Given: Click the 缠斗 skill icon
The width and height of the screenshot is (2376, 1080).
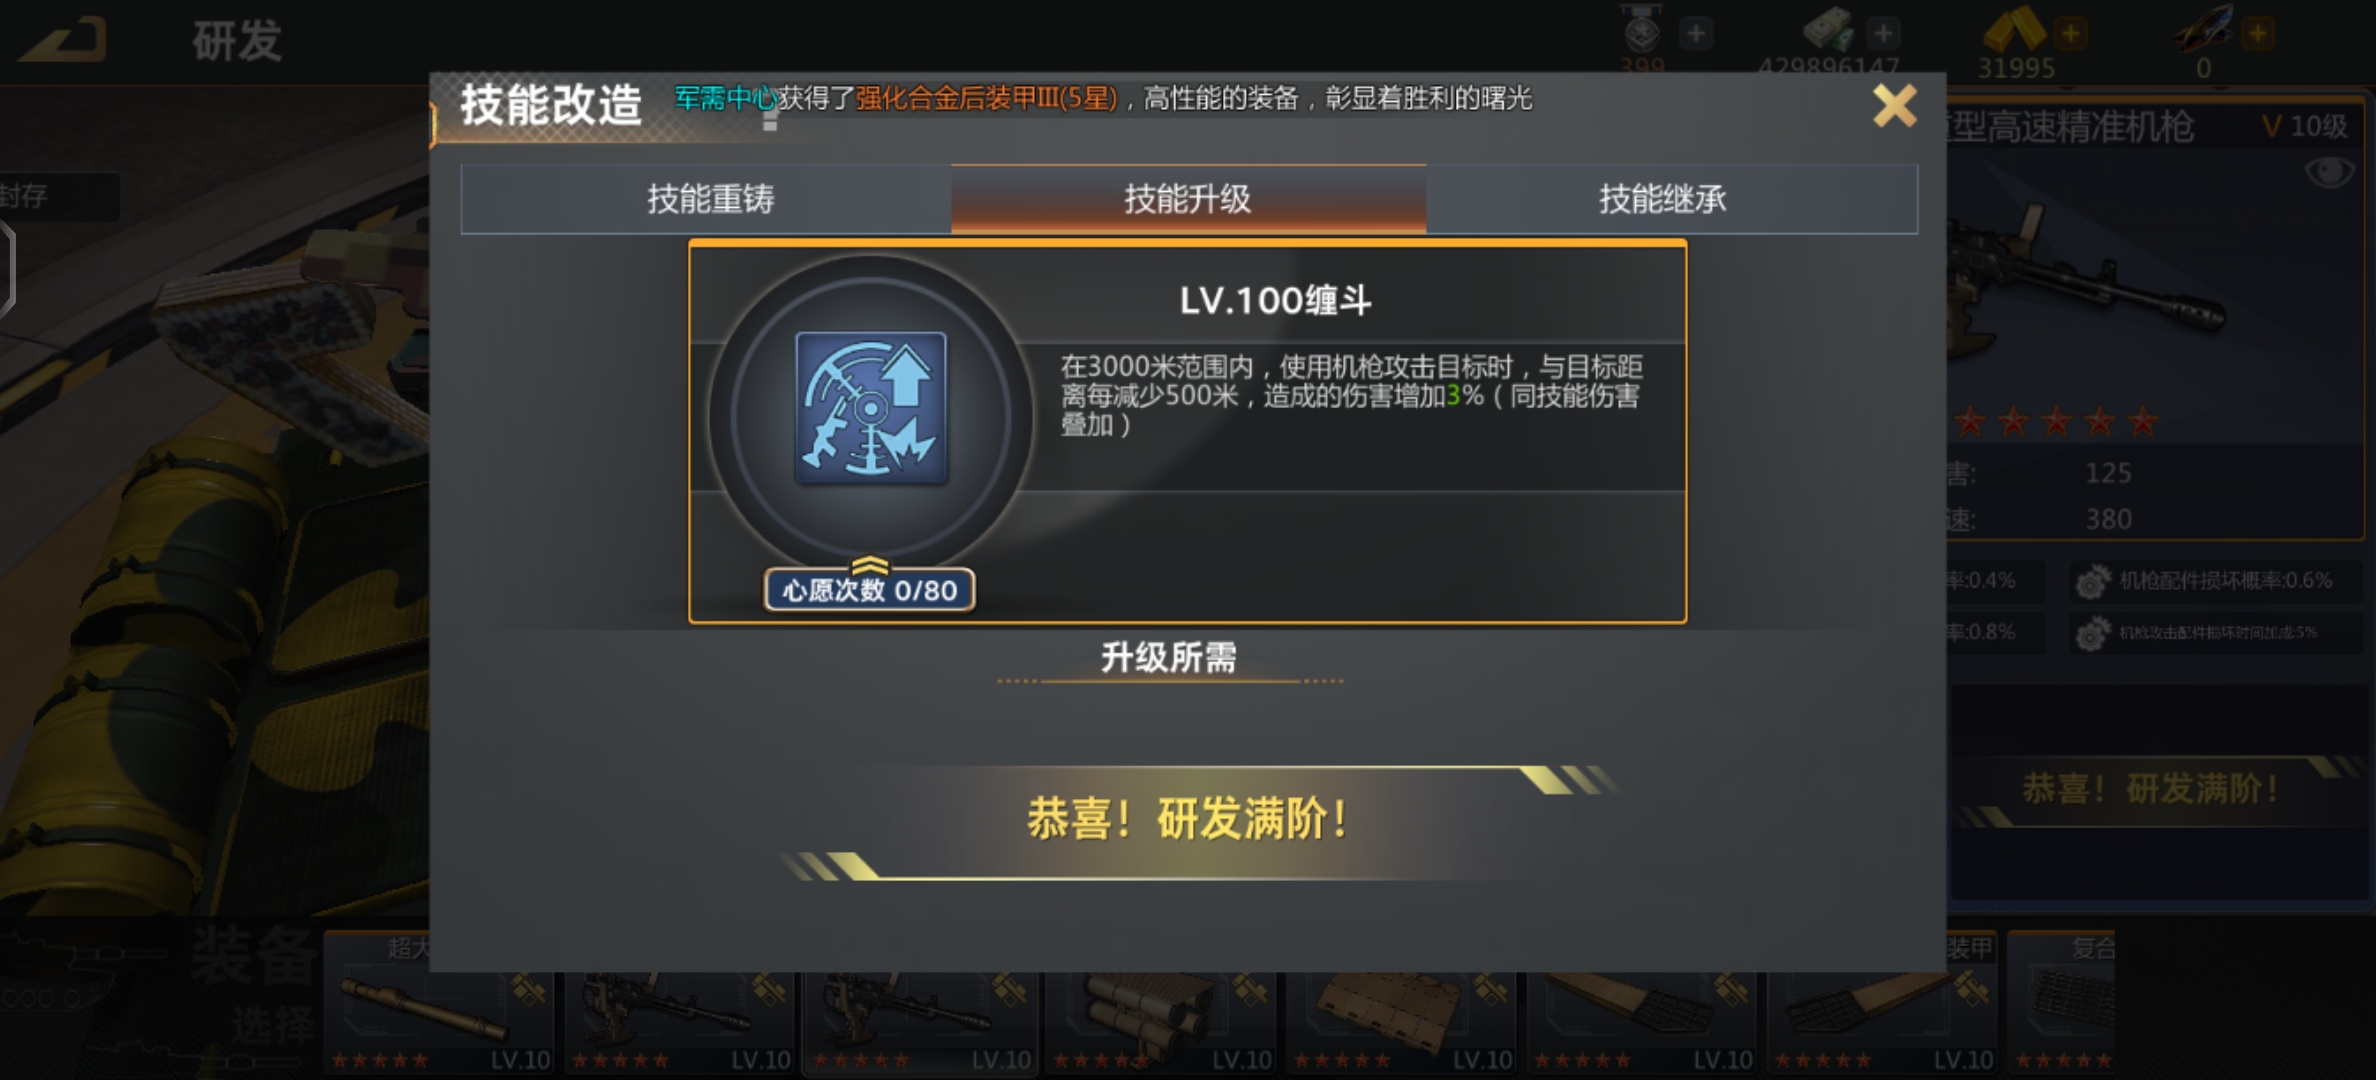Looking at the screenshot, I should point(870,409).
